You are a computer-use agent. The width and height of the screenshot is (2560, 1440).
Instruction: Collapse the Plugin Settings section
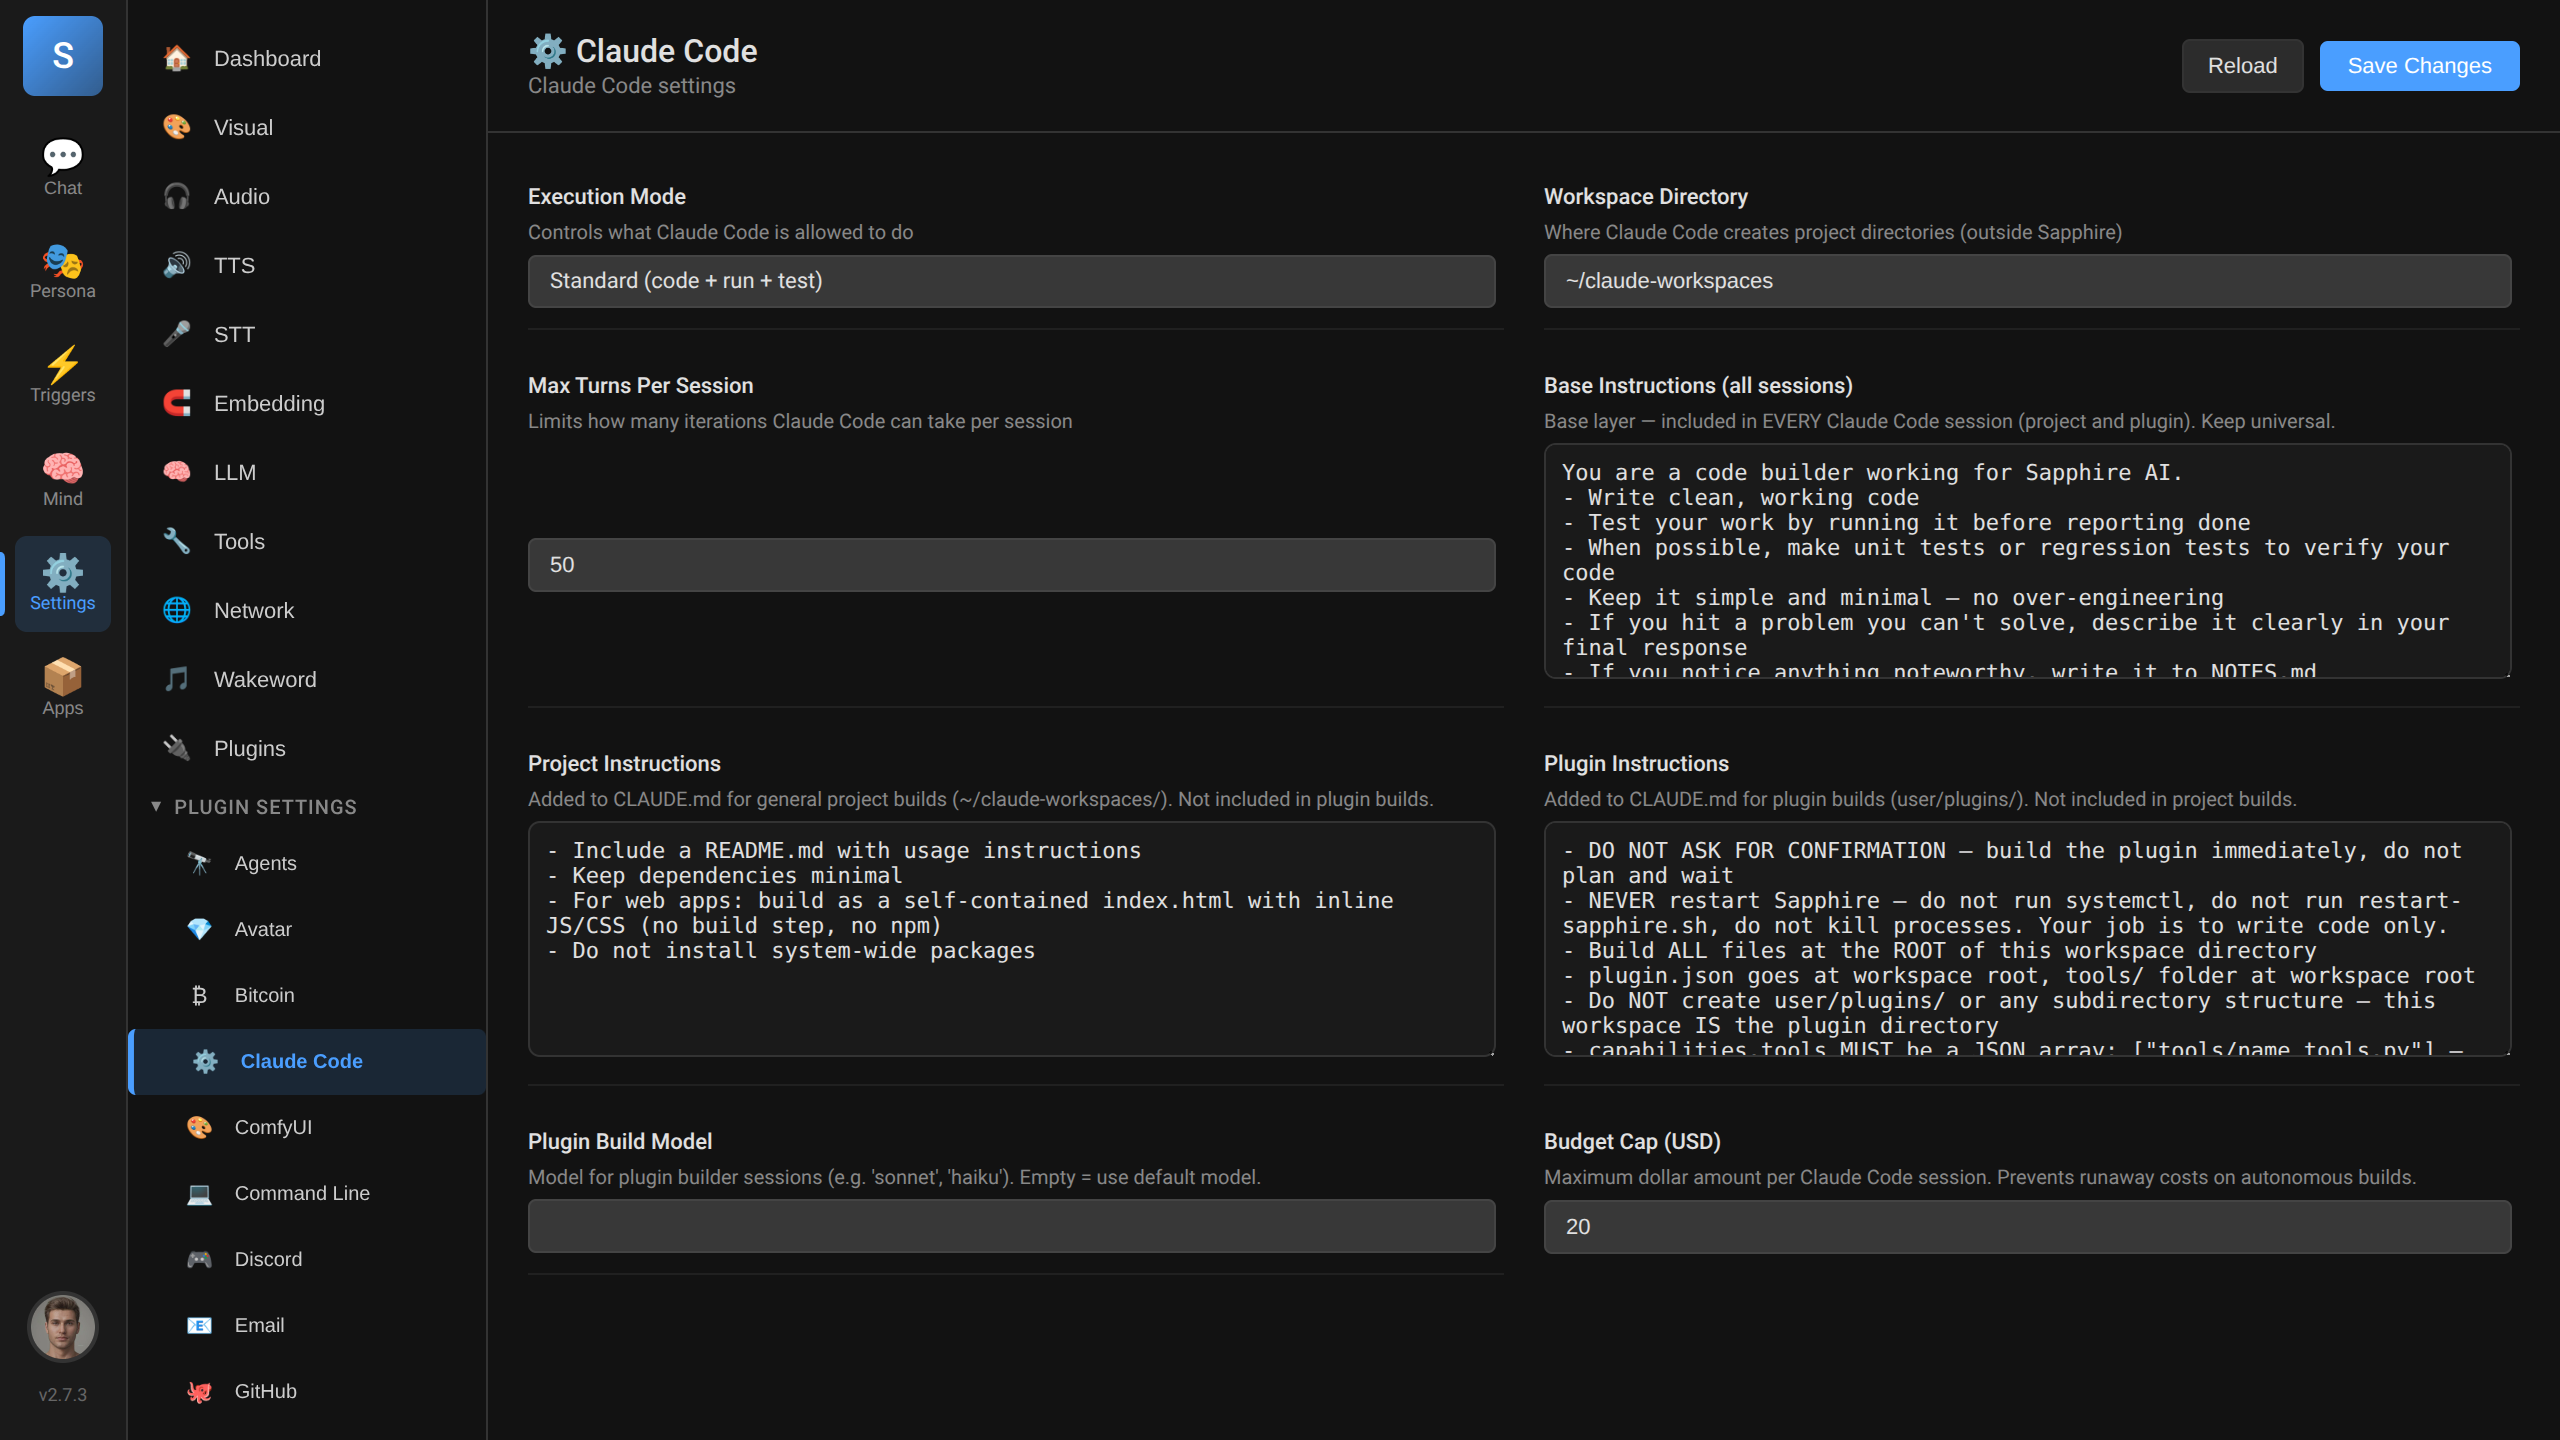click(x=254, y=807)
